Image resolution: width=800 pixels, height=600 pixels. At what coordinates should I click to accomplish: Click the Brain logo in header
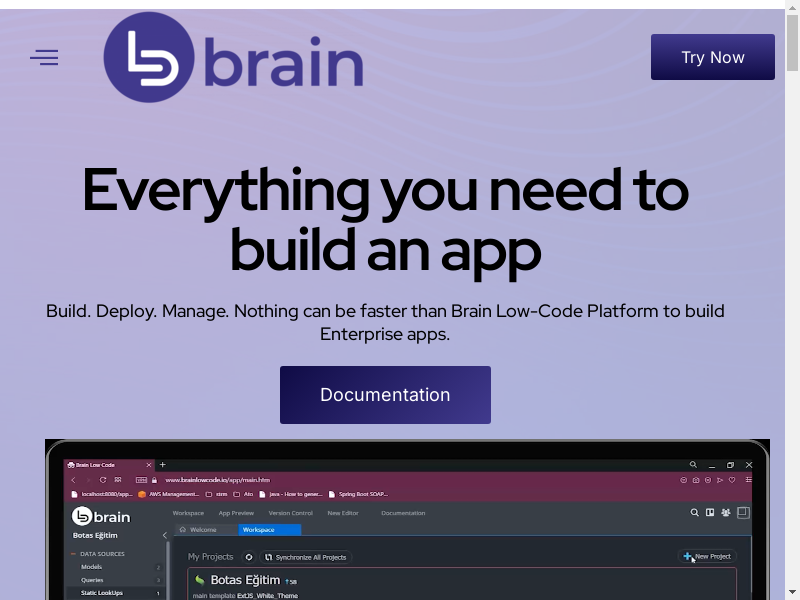pos(233,58)
